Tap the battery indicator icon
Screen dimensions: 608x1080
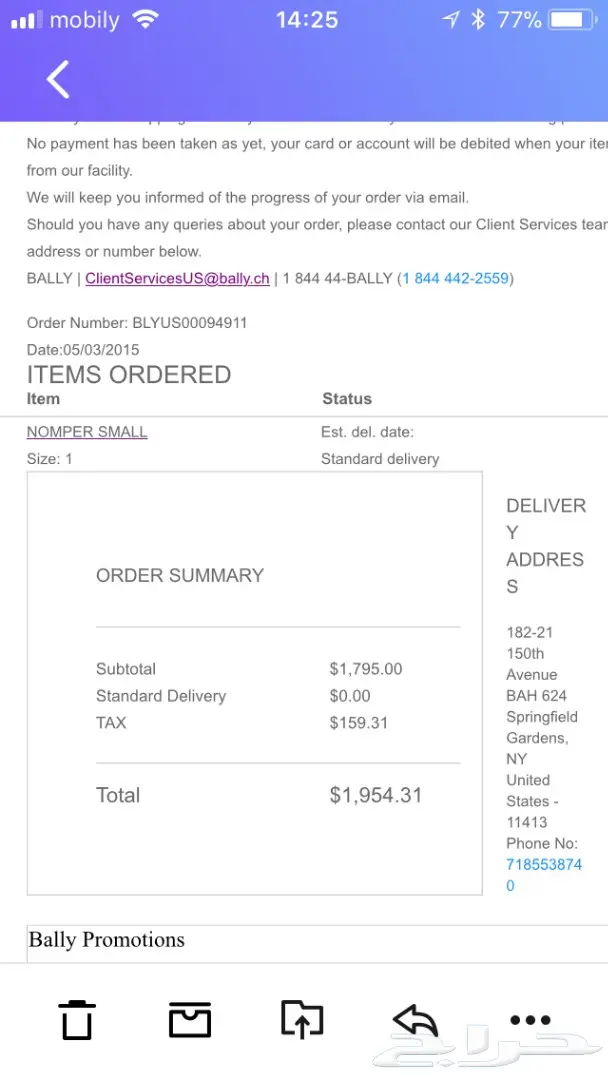tap(572, 20)
